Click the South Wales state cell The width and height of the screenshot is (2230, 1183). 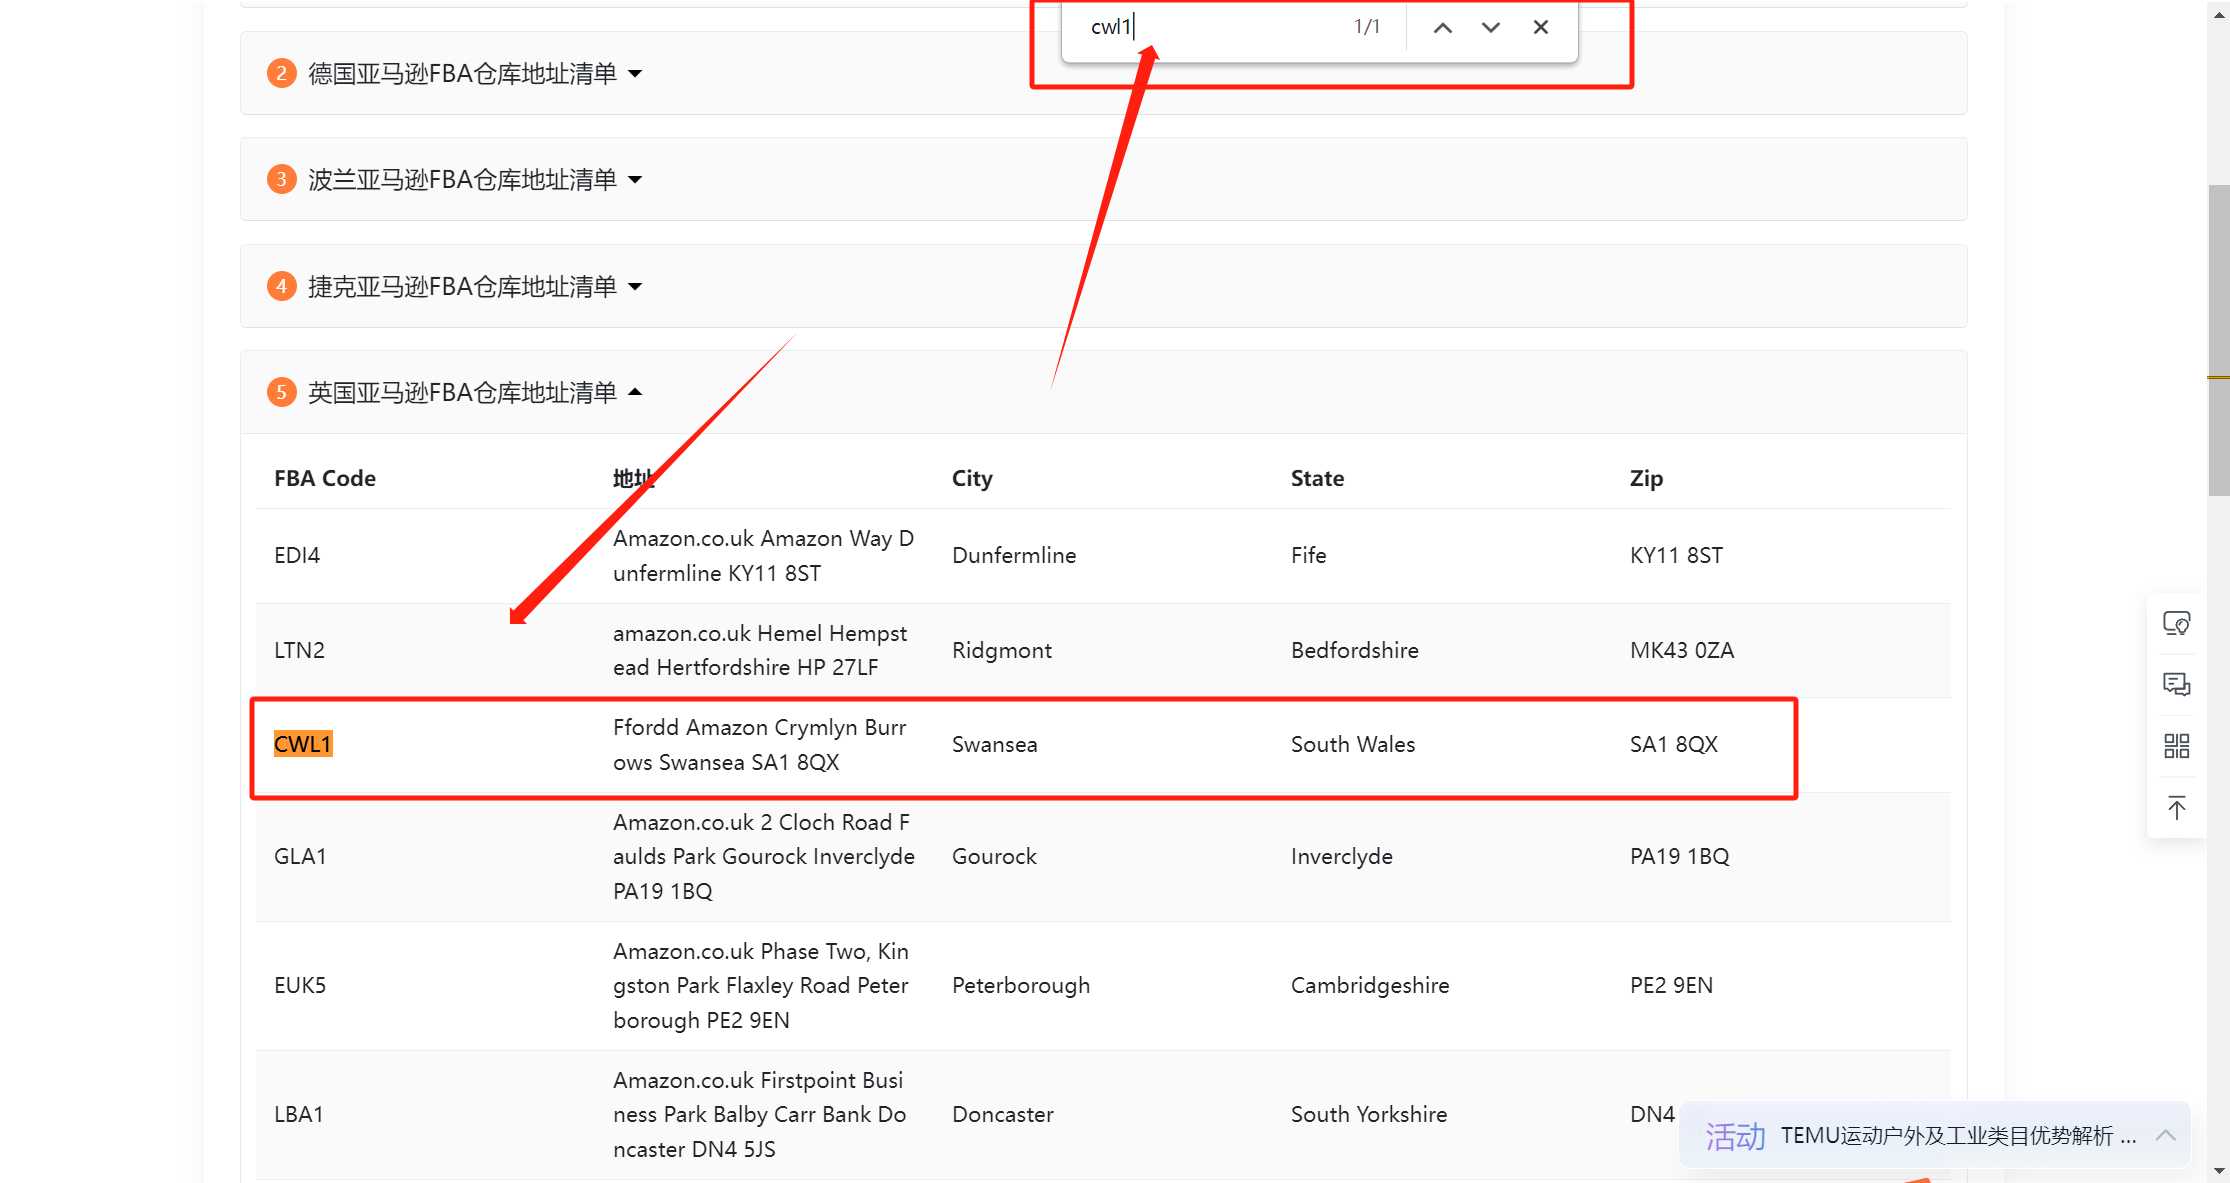1353,744
